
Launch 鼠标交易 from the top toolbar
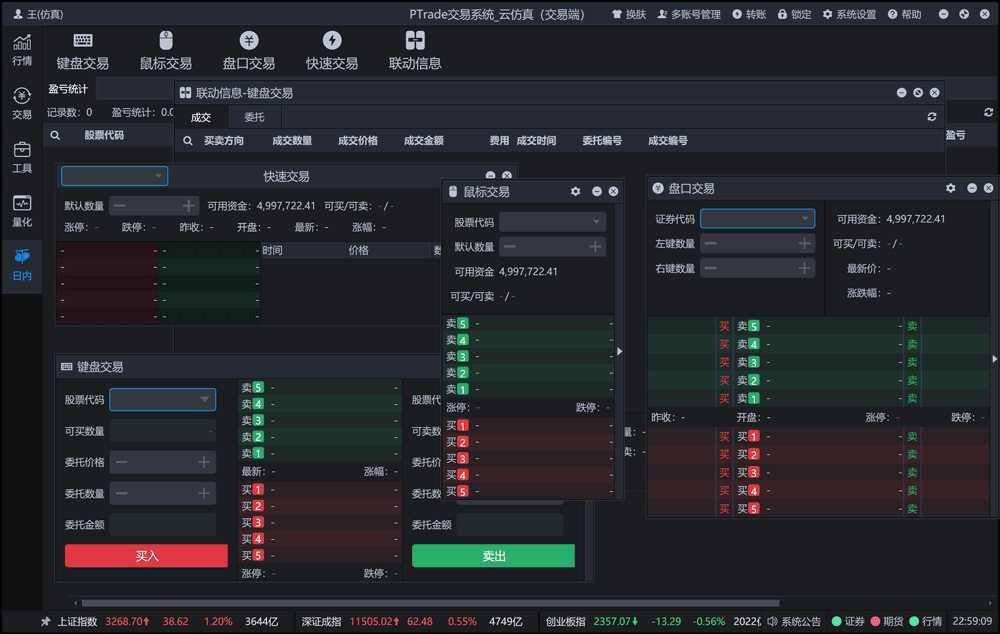pyautogui.click(x=166, y=50)
